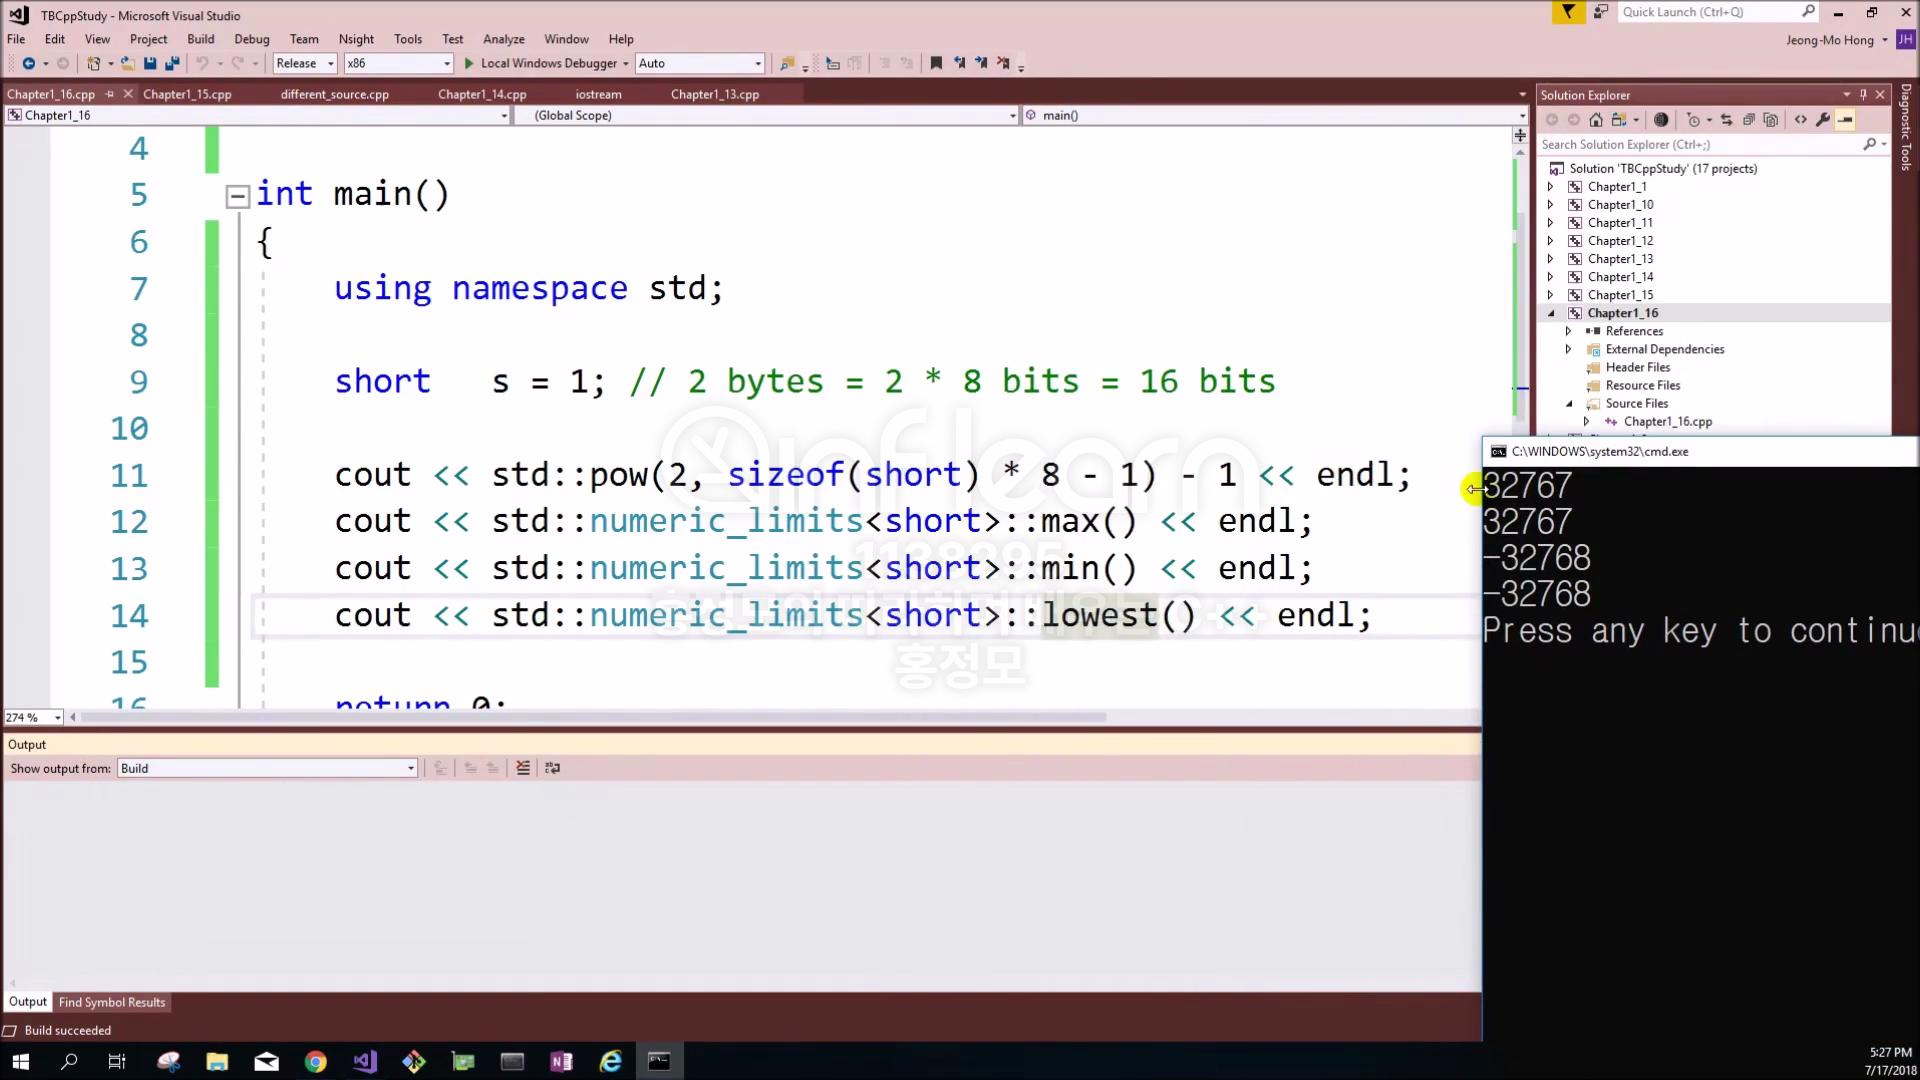Viewport: 1920px width, 1080px height.
Task: Toggle word wrap in Output pane
Action: [552, 768]
